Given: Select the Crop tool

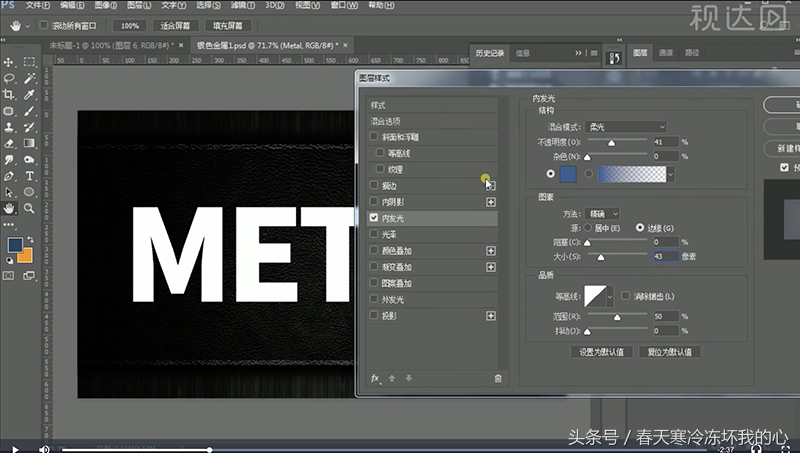Looking at the screenshot, I should 10,94.
